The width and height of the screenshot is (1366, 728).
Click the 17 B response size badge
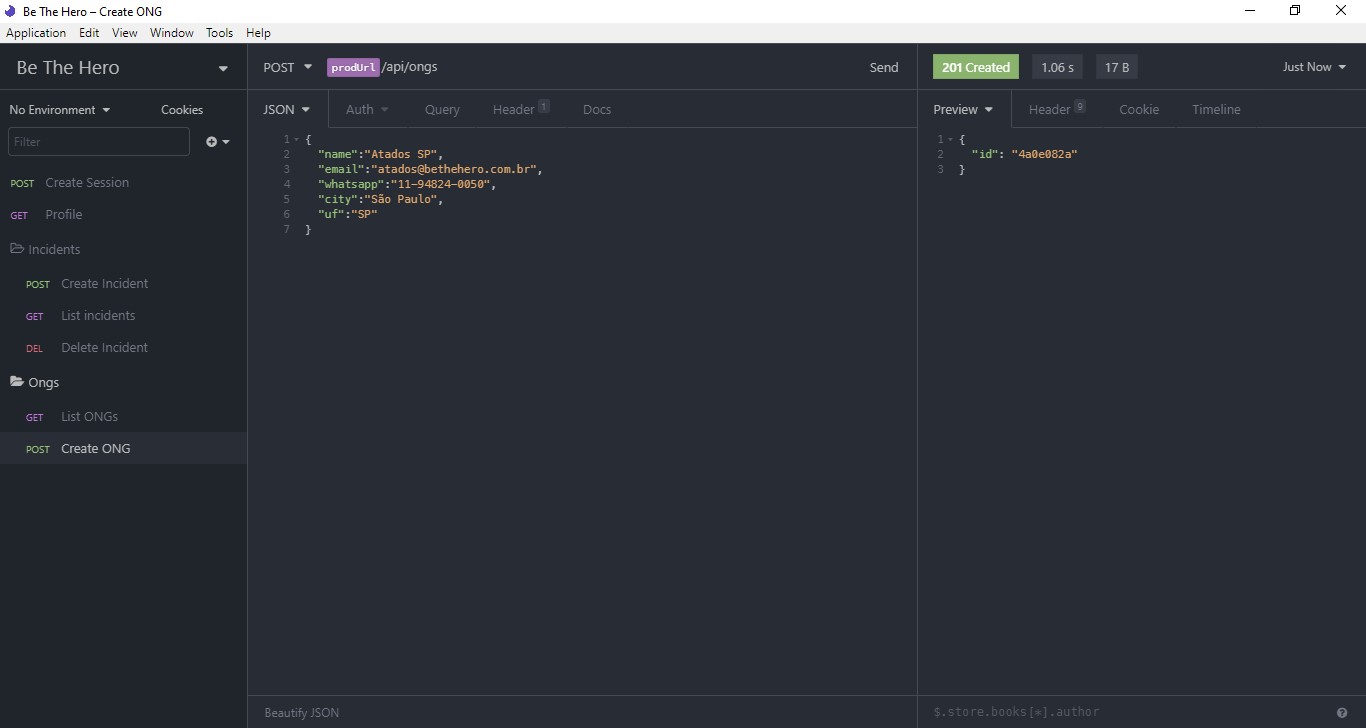(x=1117, y=67)
